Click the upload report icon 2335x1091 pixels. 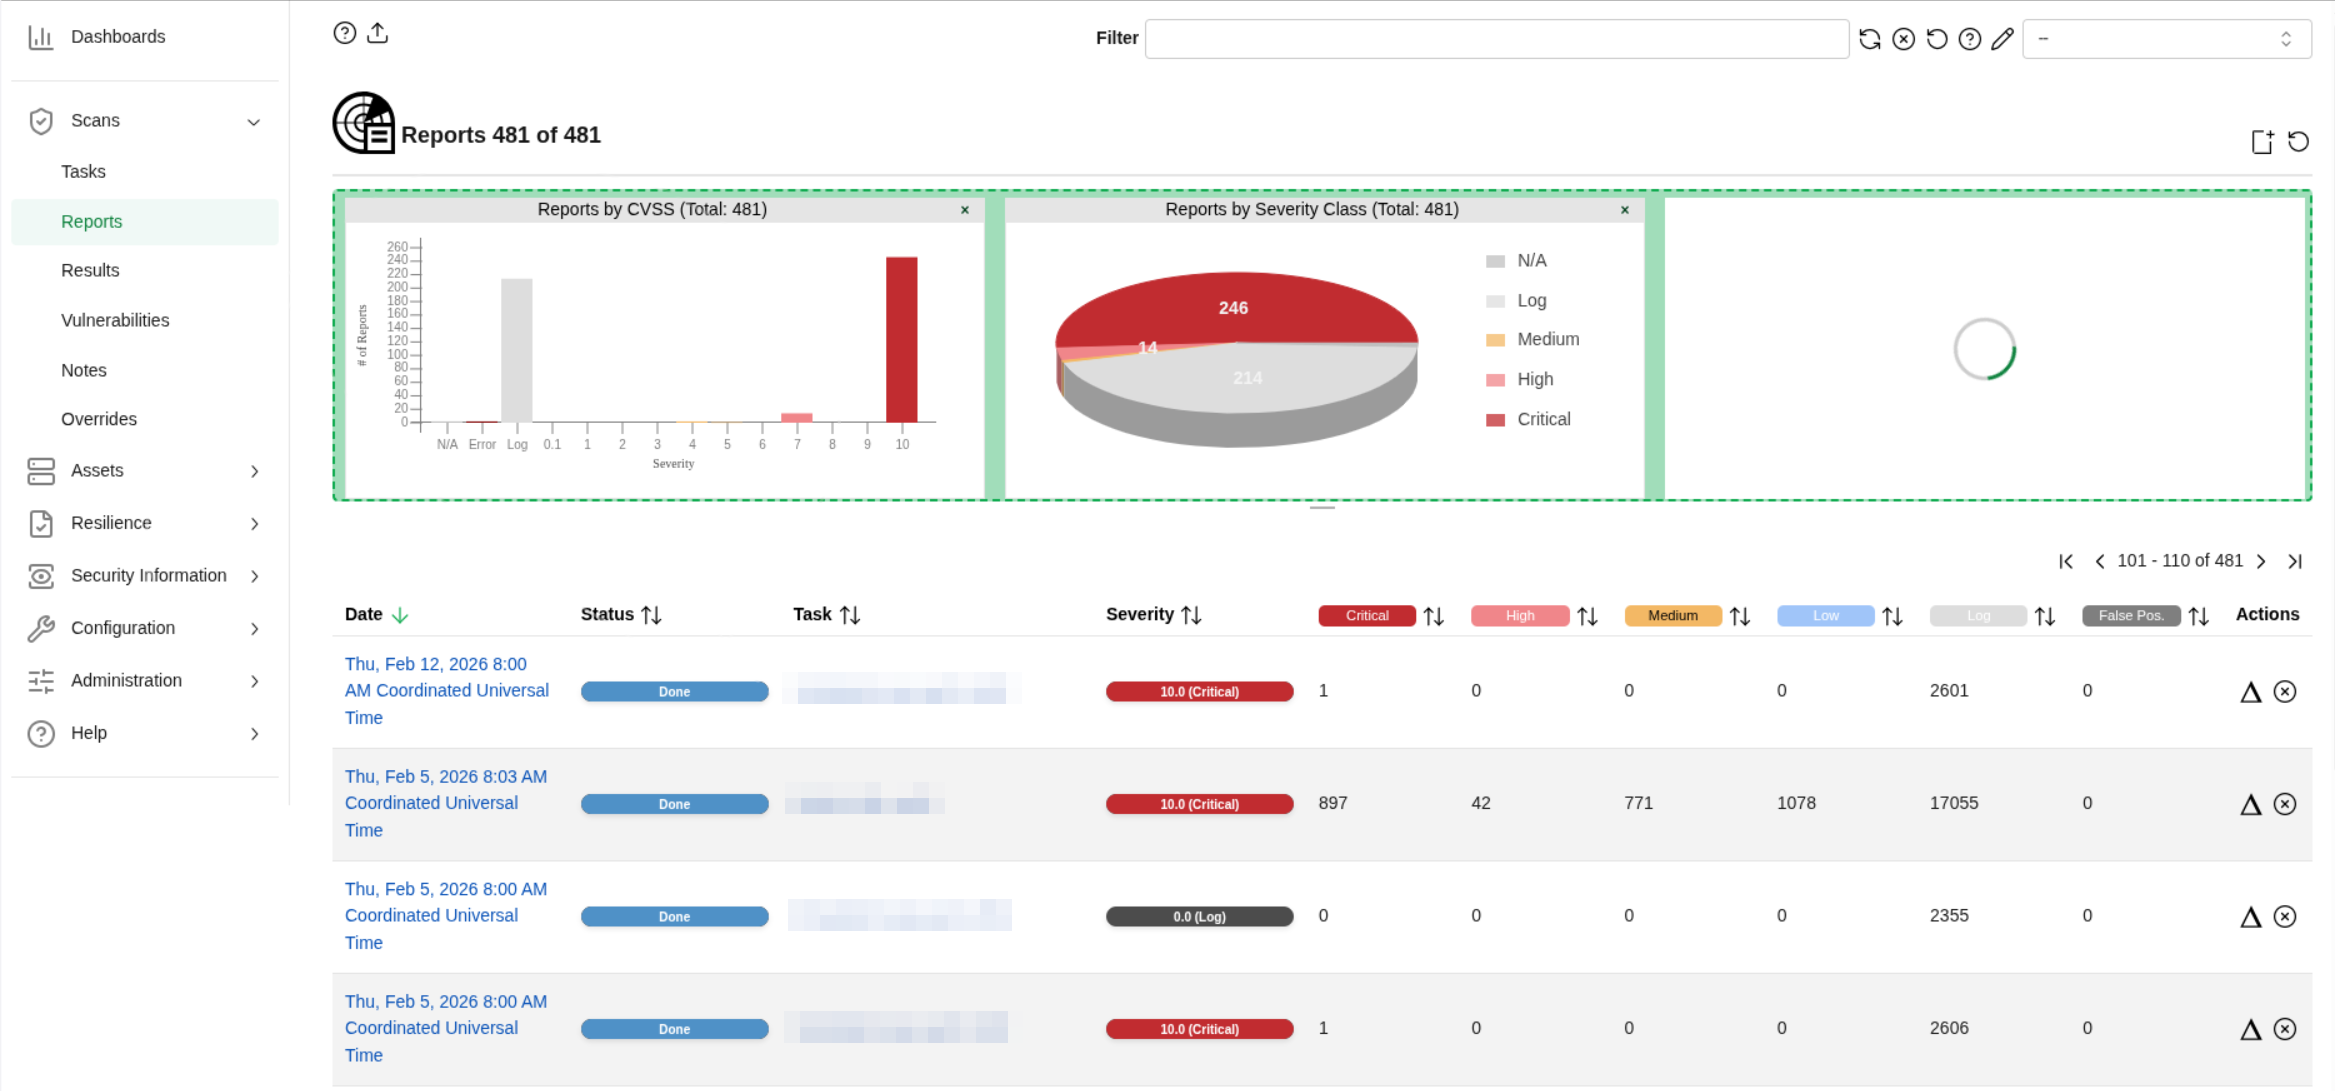click(377, 33)
